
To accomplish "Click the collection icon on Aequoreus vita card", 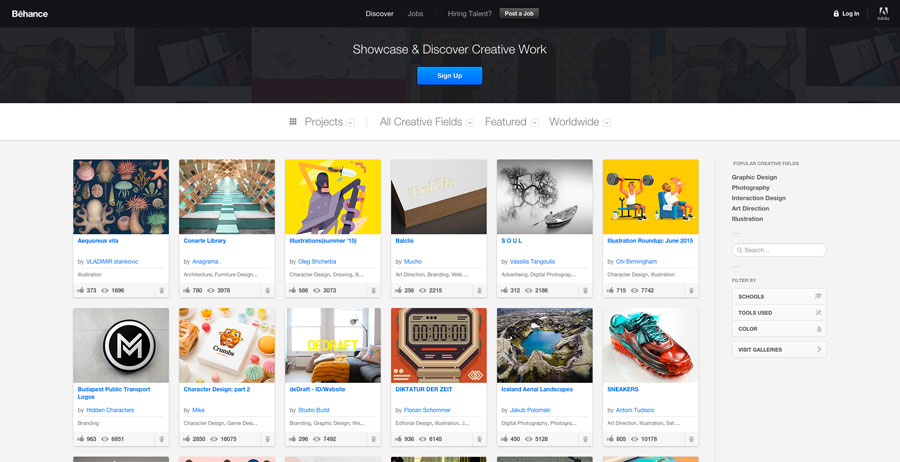I will pos(161,291).
